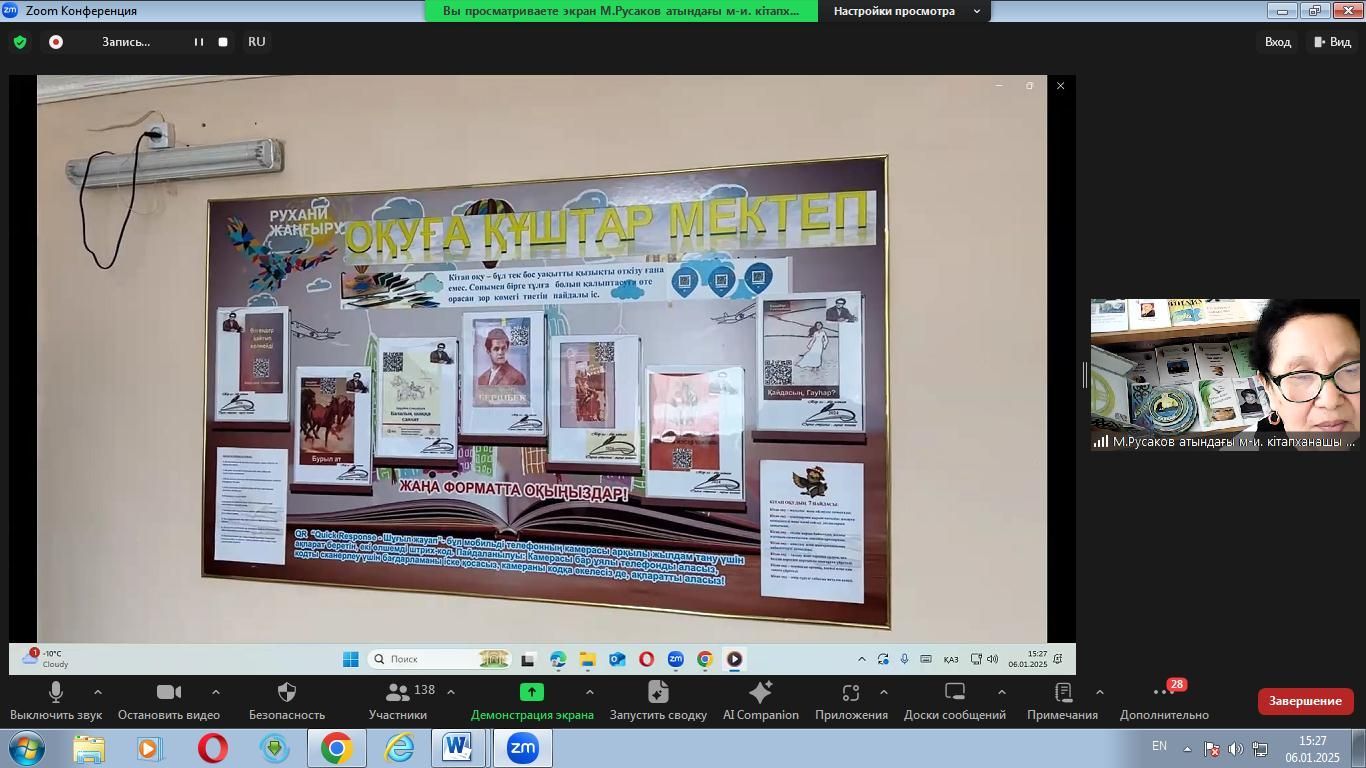Pause the recording

coord(199,42)
